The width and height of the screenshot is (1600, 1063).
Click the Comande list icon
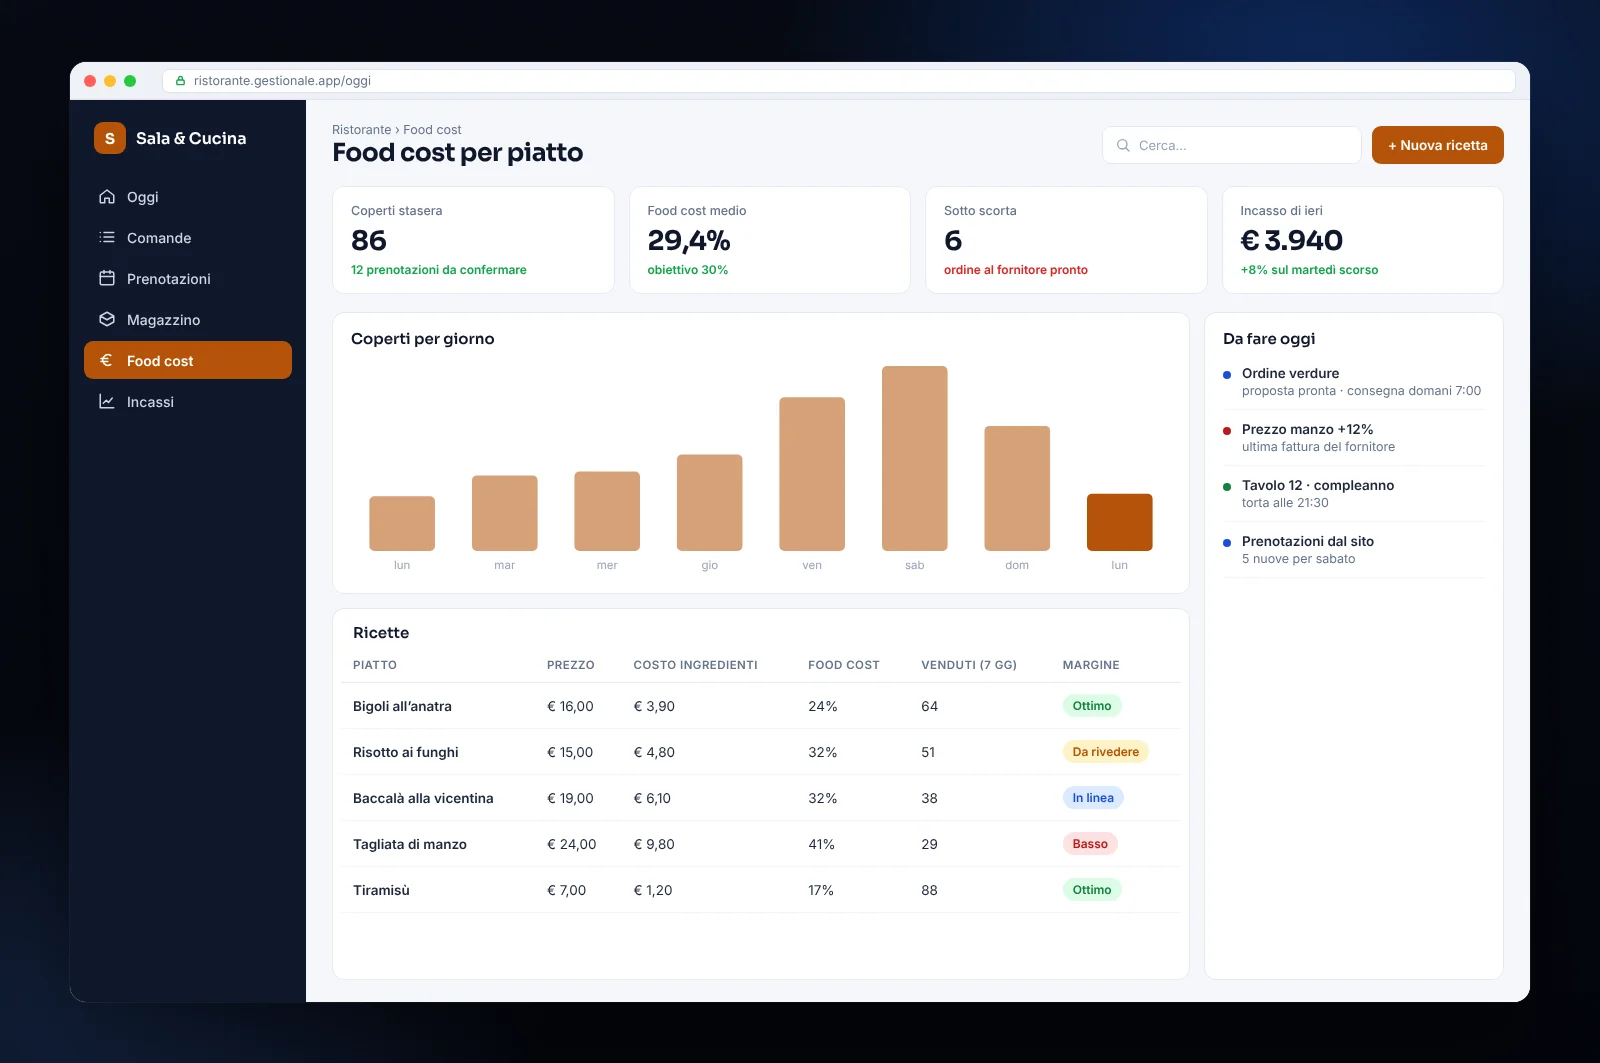click(x=107, y=238)
